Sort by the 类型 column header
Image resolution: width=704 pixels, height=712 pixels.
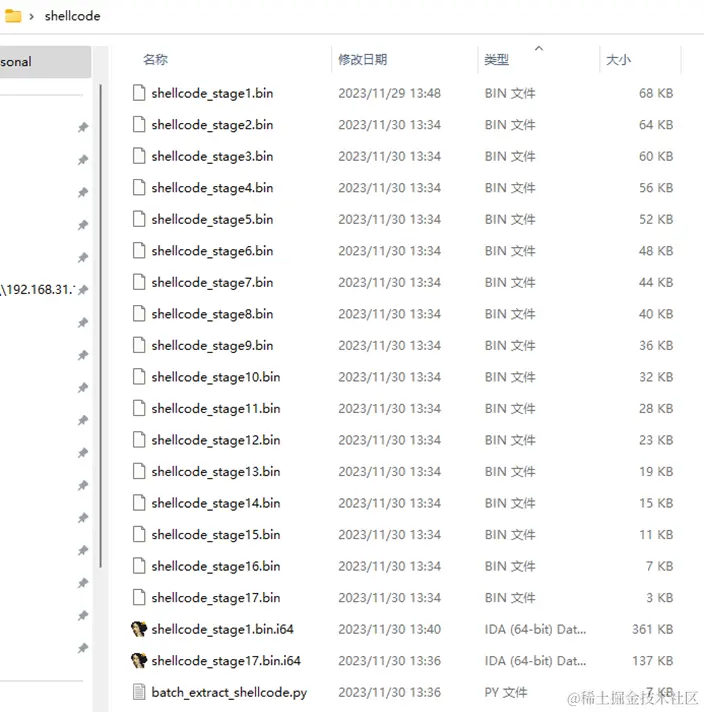click(x=496, y=59)
